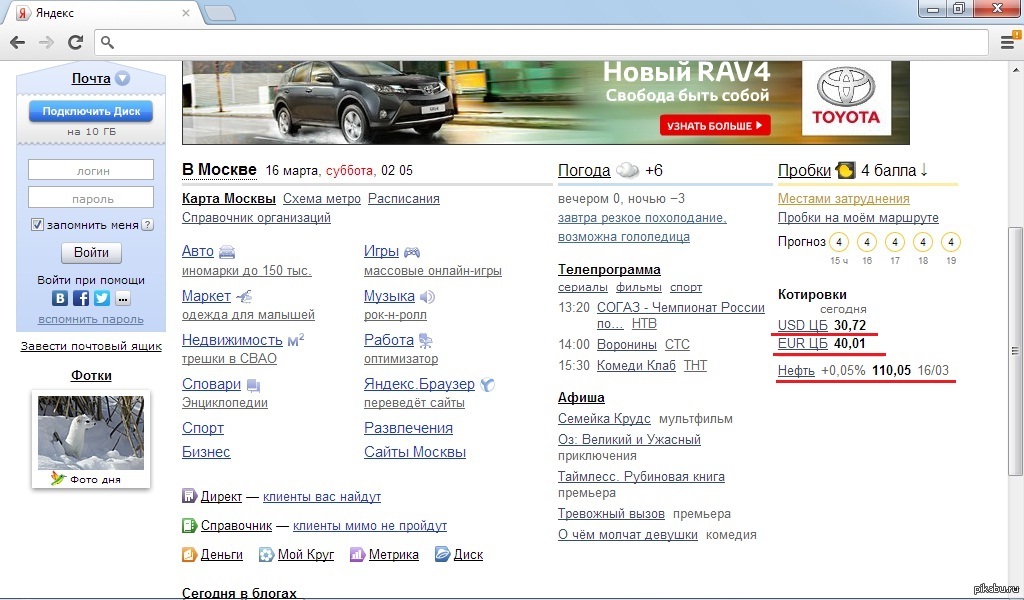The image size is (1024, 600).
Task: Click the Диск icon in services row
Action: point(442,555)
